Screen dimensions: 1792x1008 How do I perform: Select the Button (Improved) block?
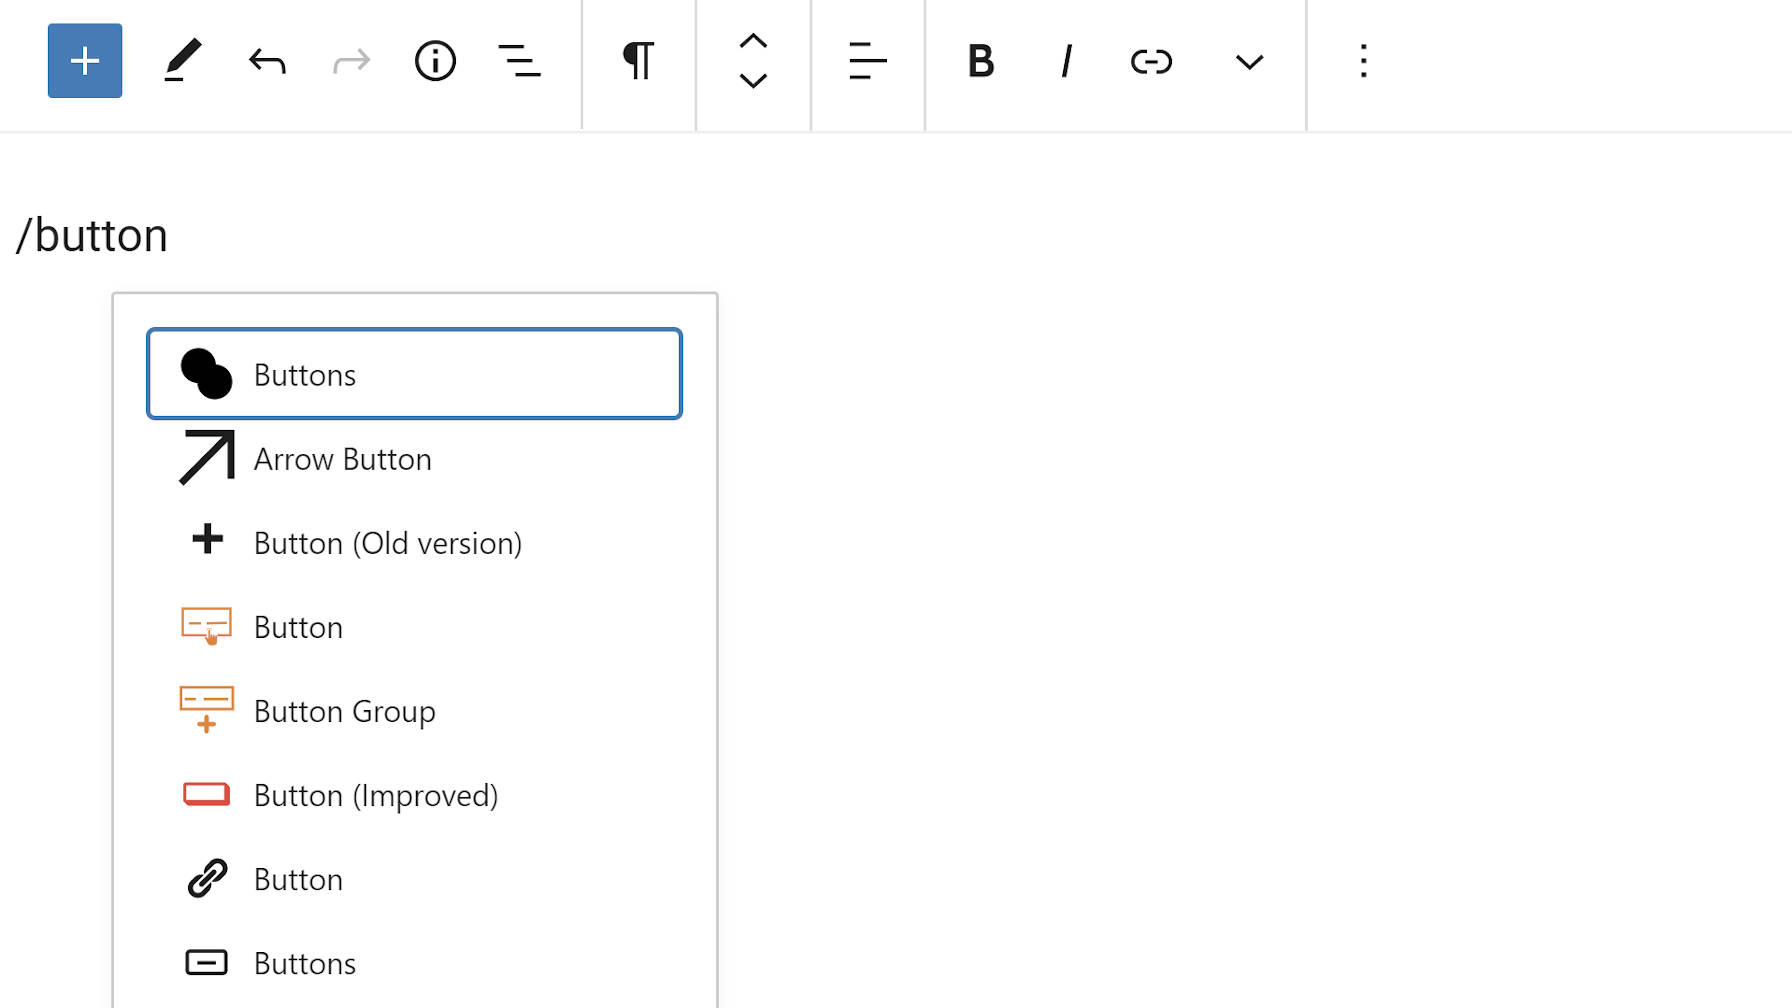[x=375, y=795]
